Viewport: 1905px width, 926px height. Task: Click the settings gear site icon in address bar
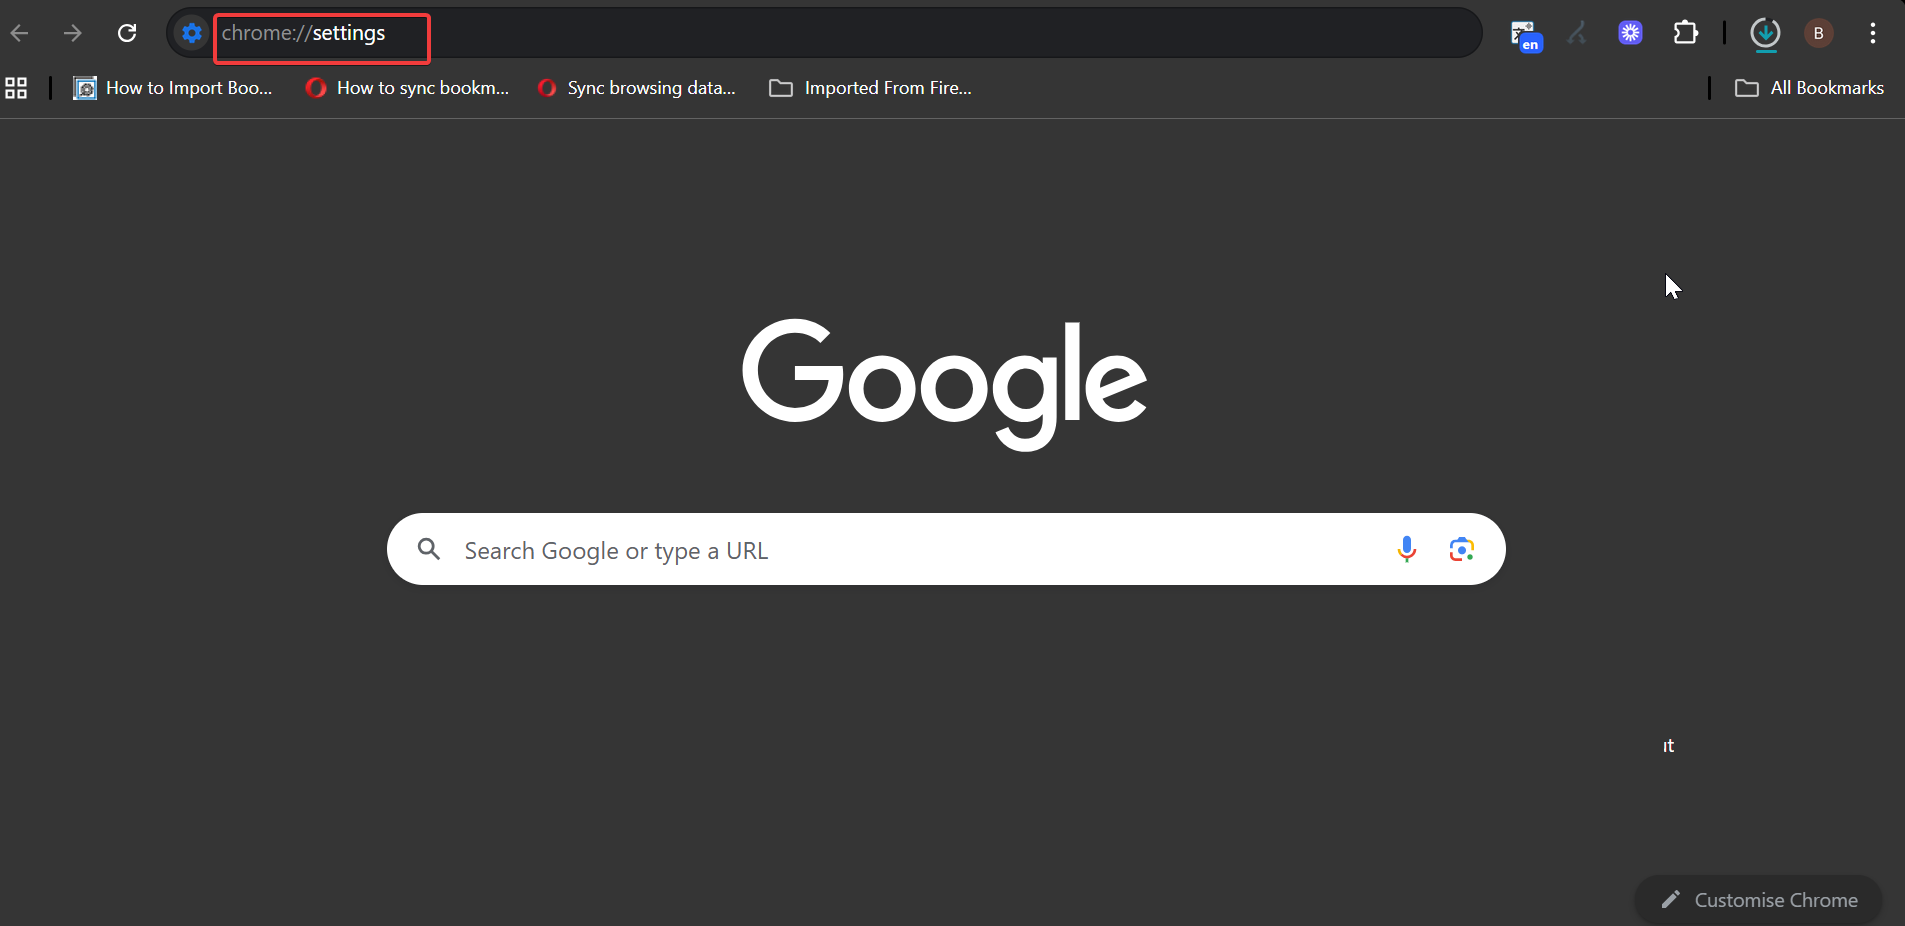point(192,33)
